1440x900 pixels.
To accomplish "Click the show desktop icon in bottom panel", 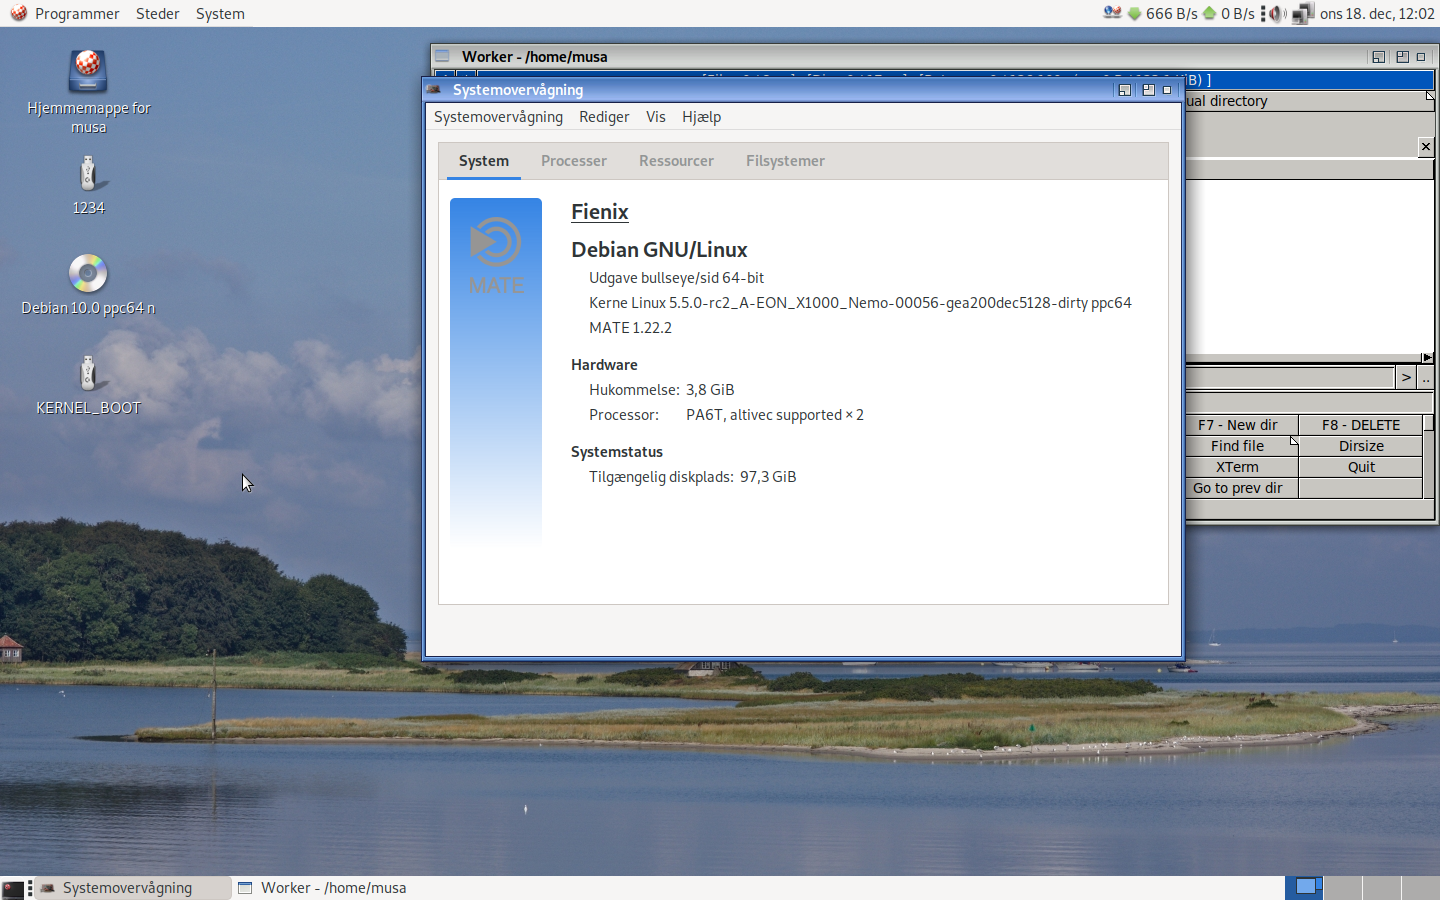I will (13, 888).
